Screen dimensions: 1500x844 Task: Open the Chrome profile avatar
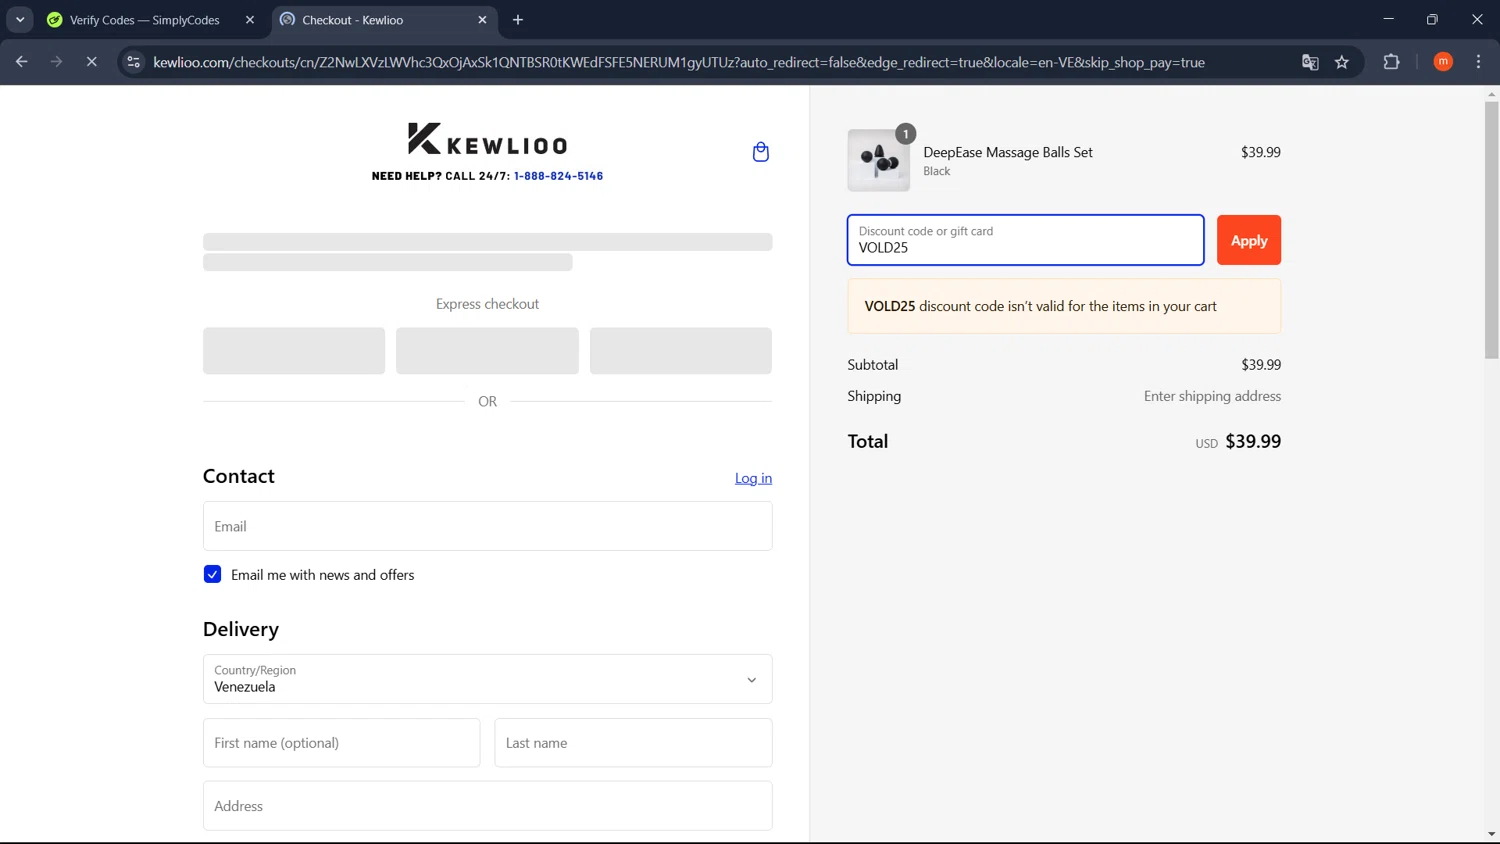click(x=1443, y=62)
